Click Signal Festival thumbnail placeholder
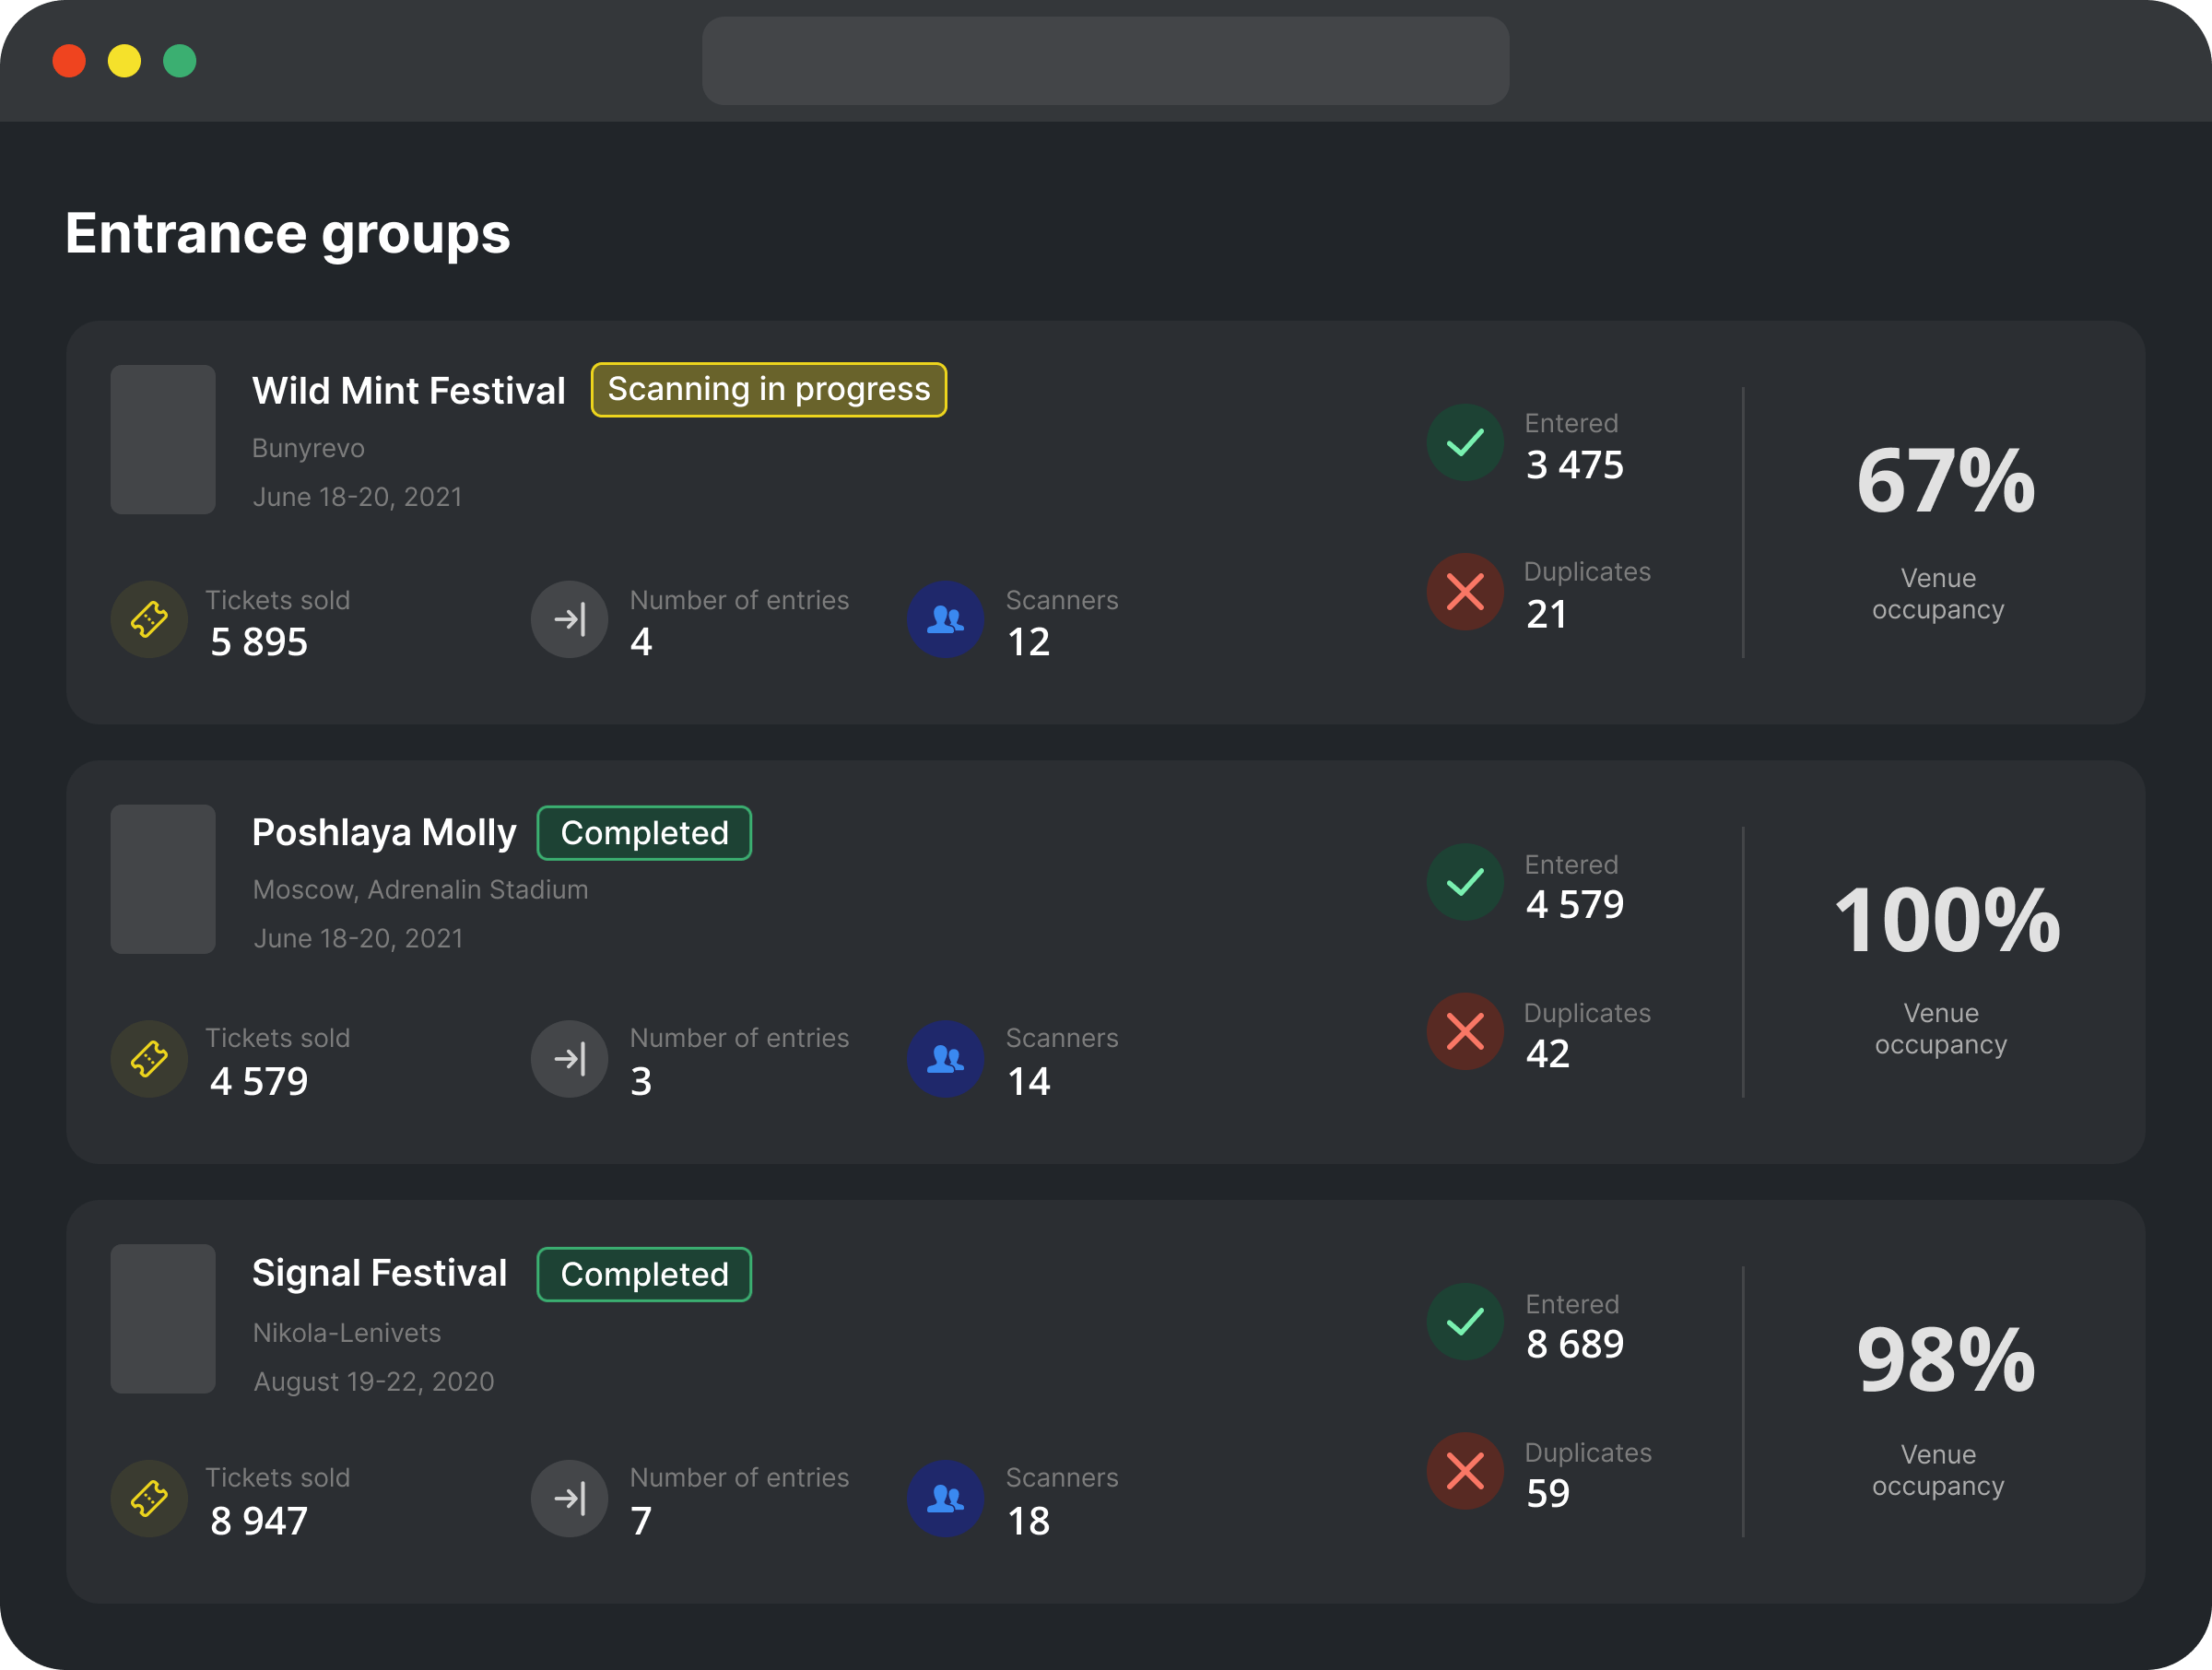 (x=163, y=1319)
